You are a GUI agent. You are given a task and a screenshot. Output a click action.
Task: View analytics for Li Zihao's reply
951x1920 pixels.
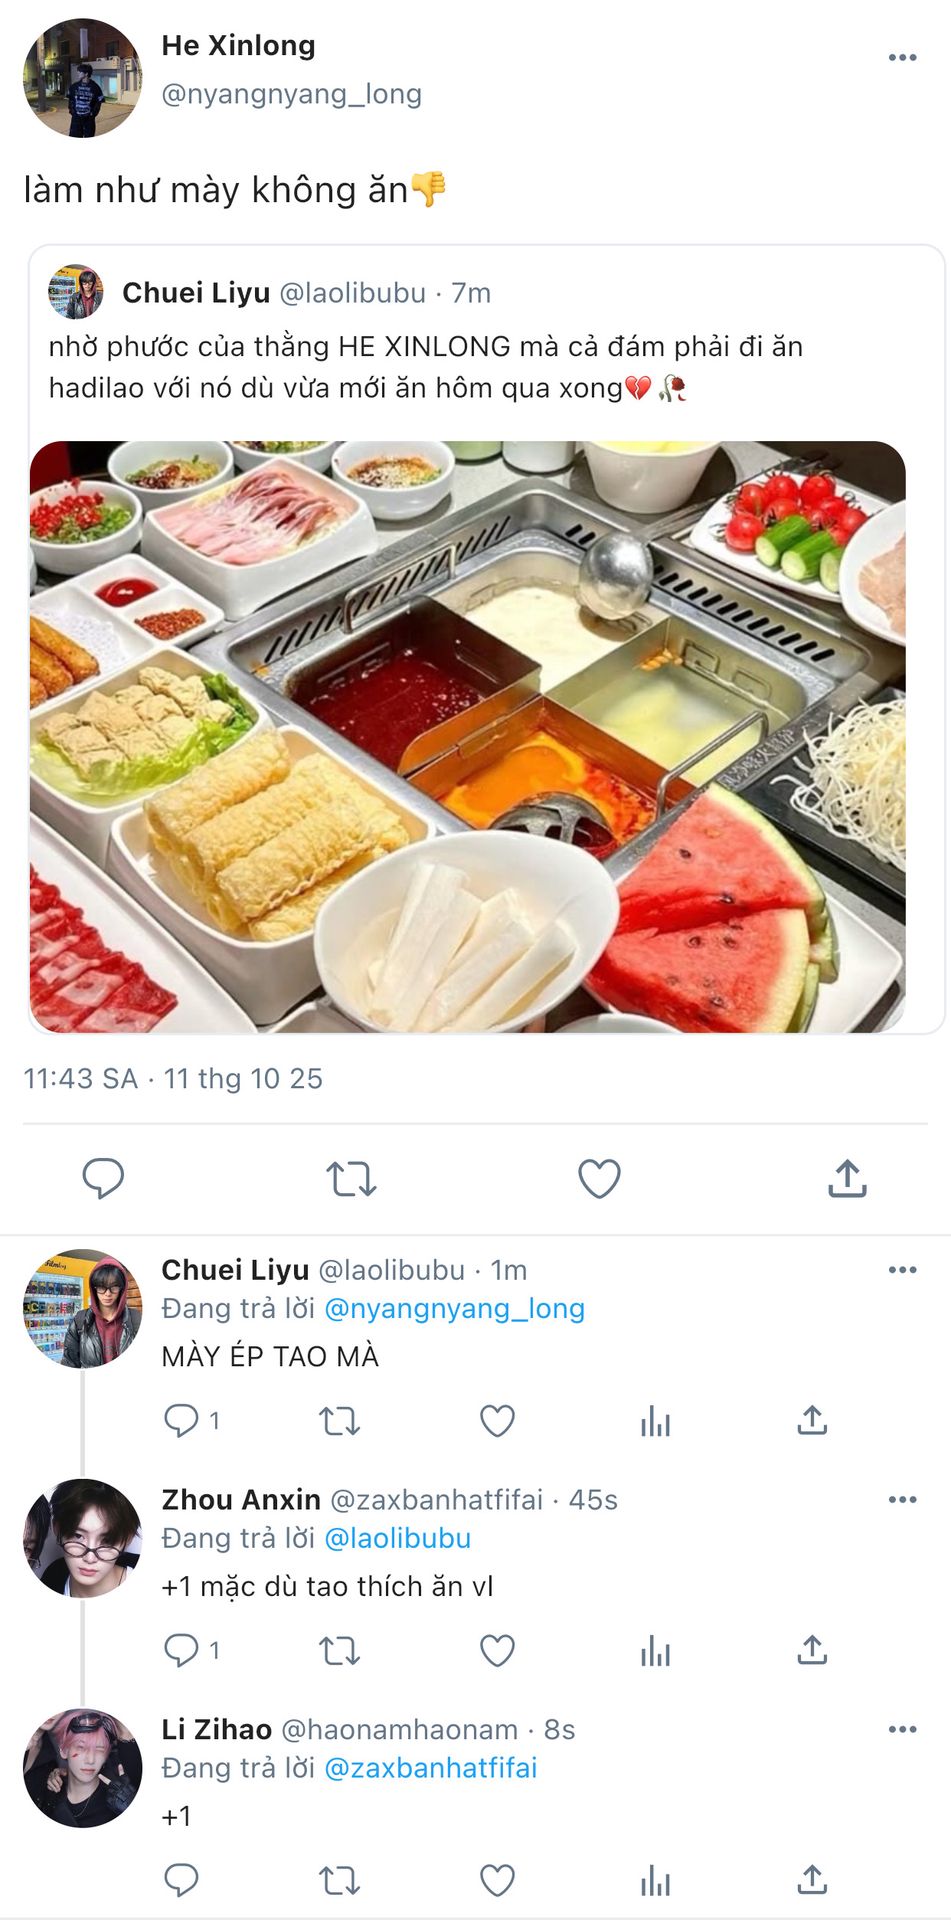655,1881
